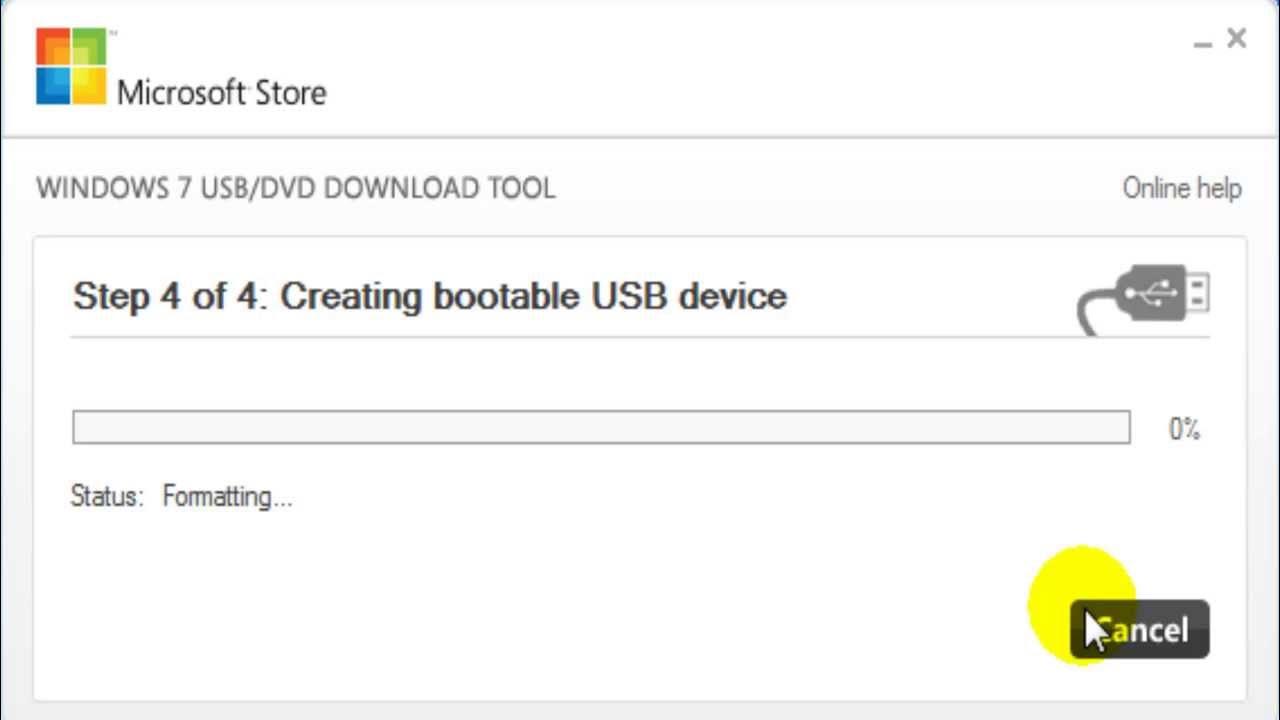The height and width of the screenshot is (720, 1280).
Task: Click the yellow square of the Microsoft logo
Action: click(x=89, y=85)
